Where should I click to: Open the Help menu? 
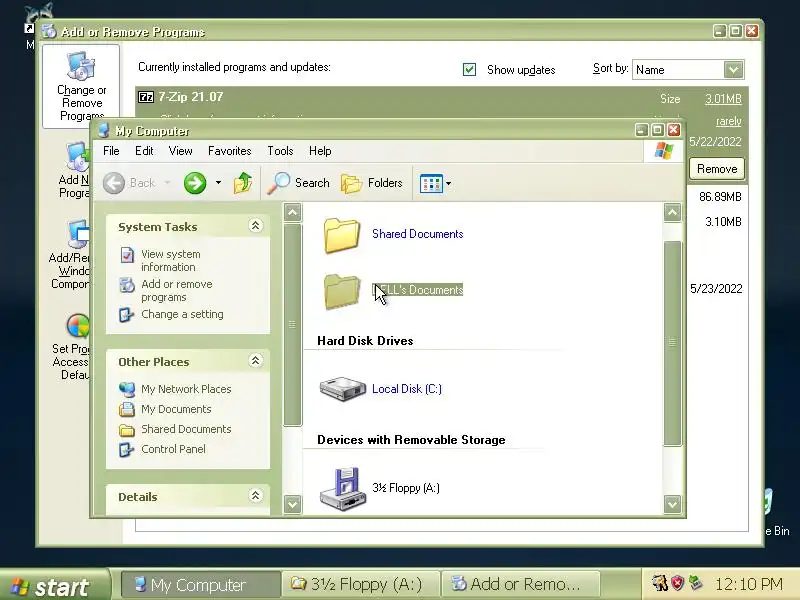[x=320, y=151]
